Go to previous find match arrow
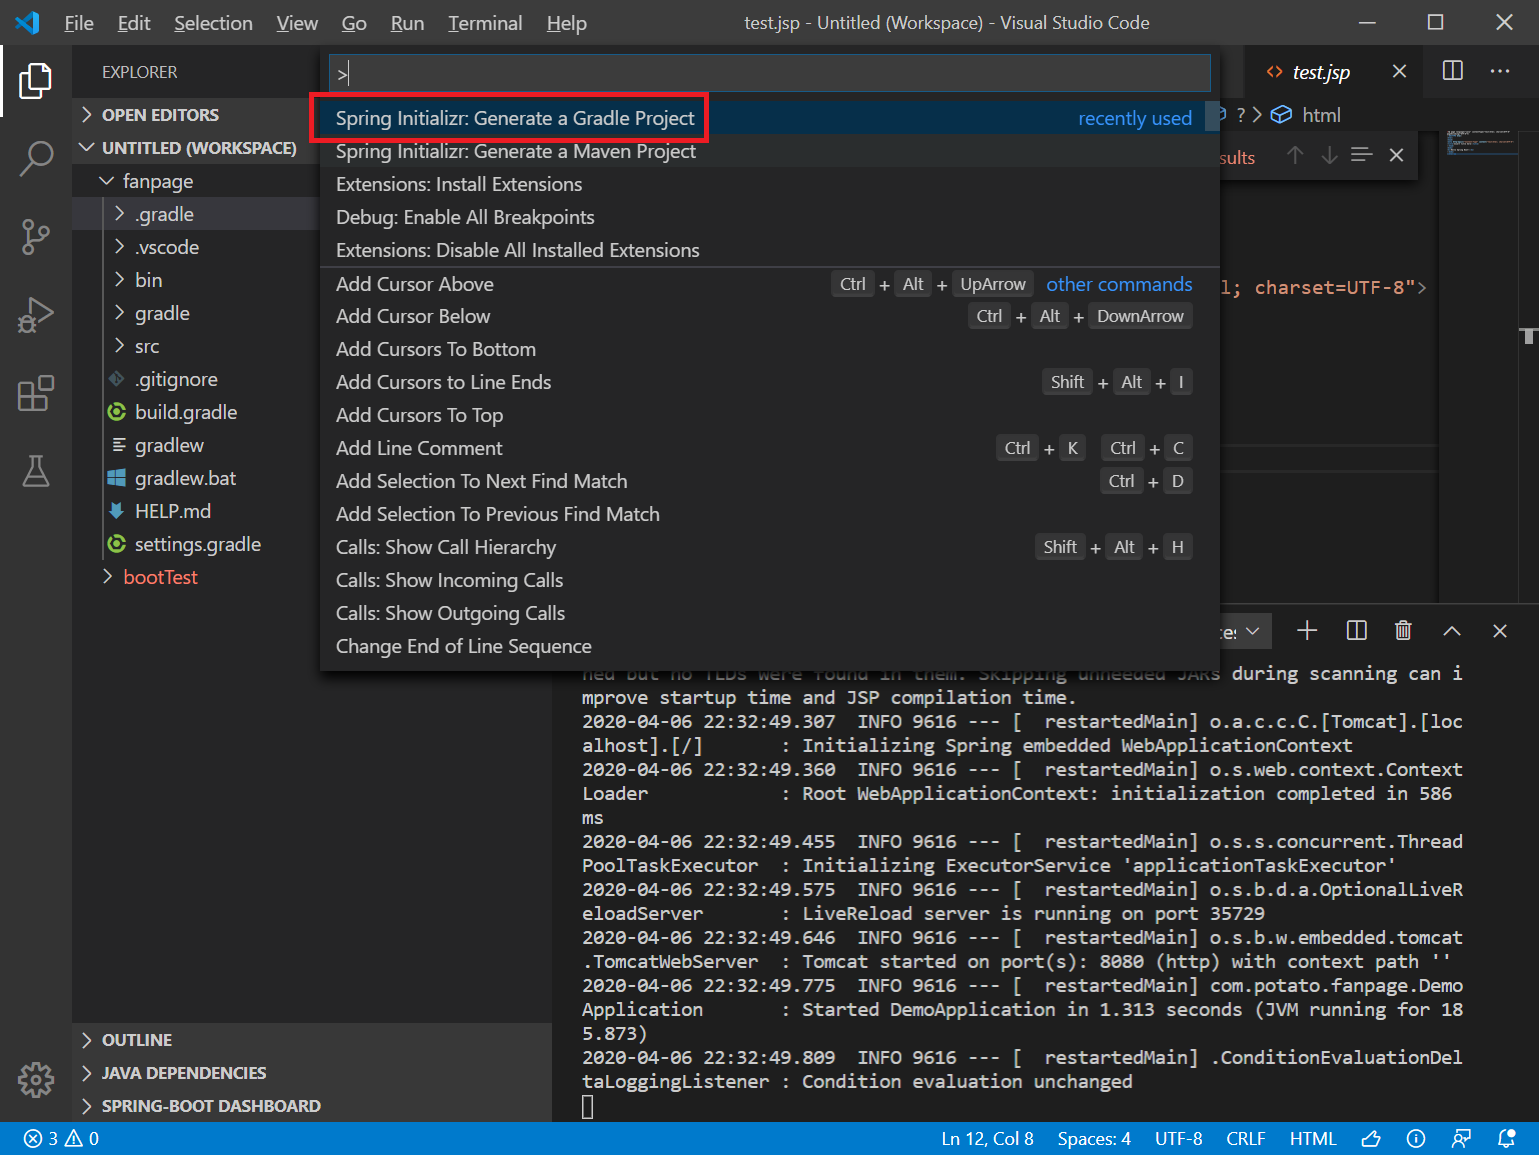This screenshot has width=1539, height=1155. [x=1295, y=155]
